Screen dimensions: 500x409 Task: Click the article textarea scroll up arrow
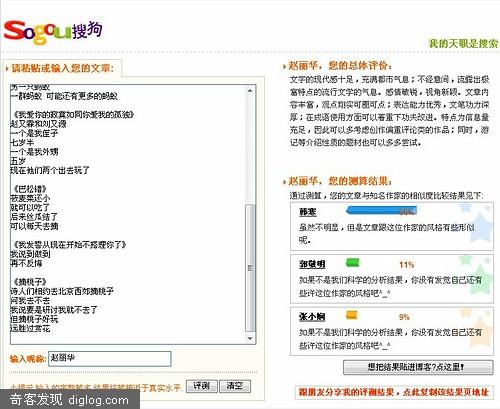[x=250, y=90]
